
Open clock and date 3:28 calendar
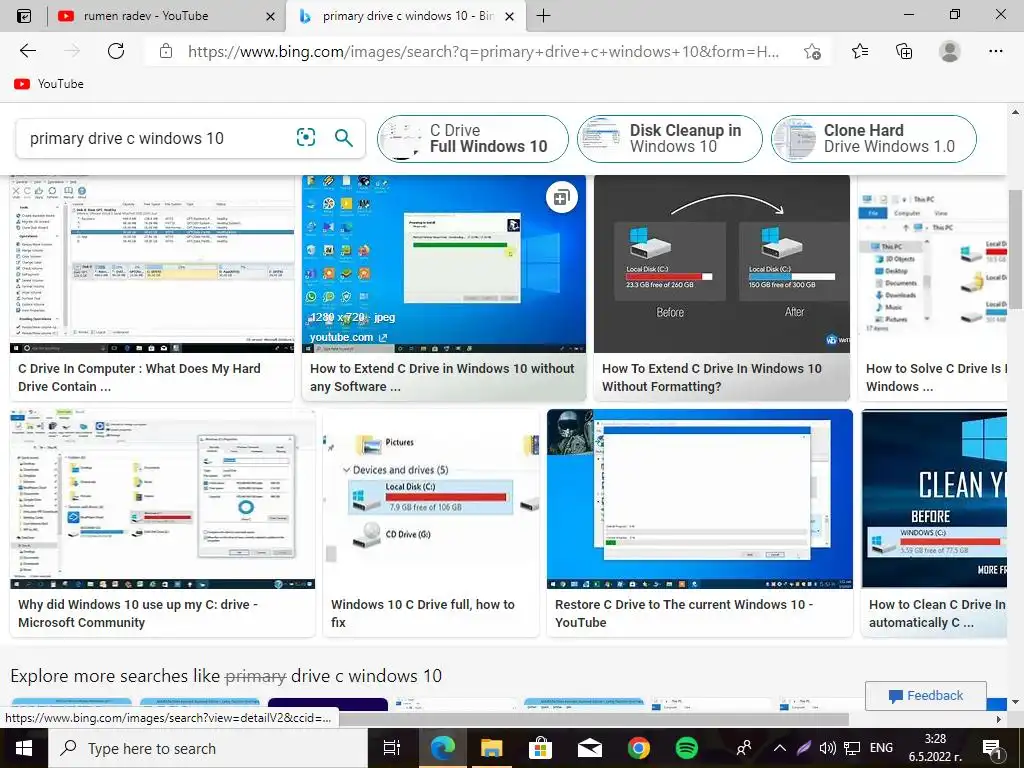click(x=935, y=748)
